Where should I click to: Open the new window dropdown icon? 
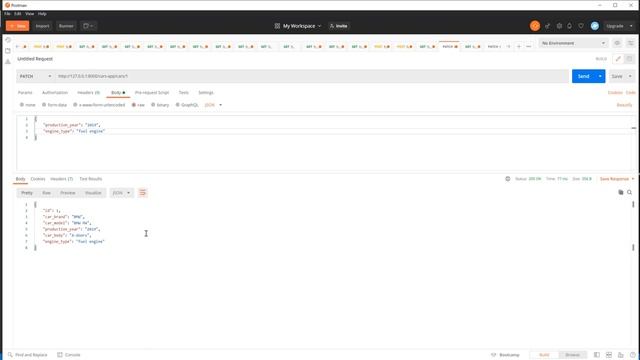(x=88, y=26)
